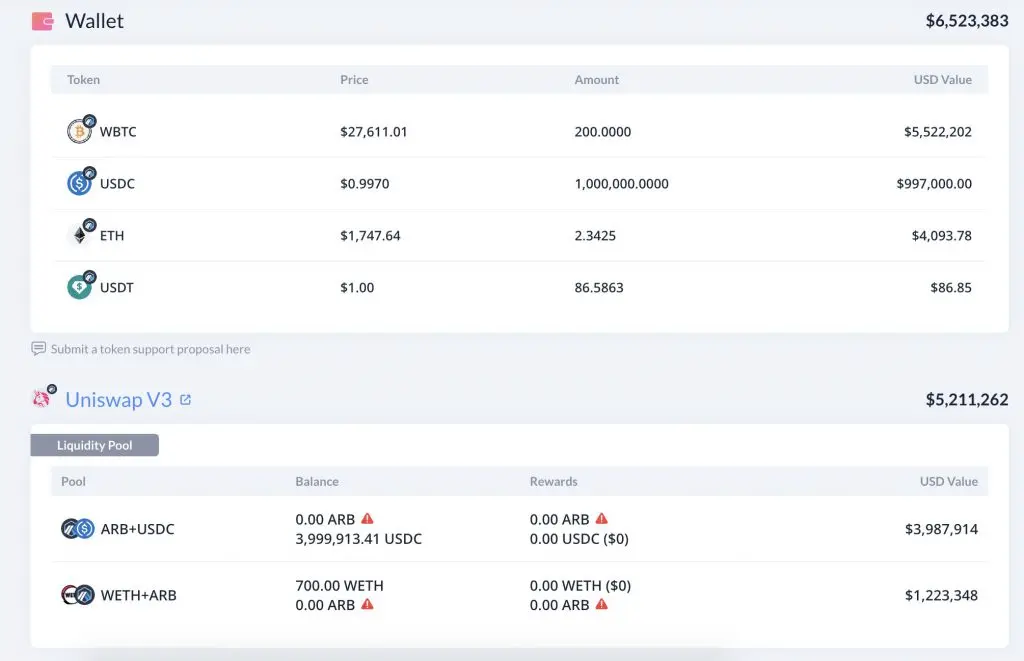Open Submit a token support proposal link
1024x661 pixels.
150,349
